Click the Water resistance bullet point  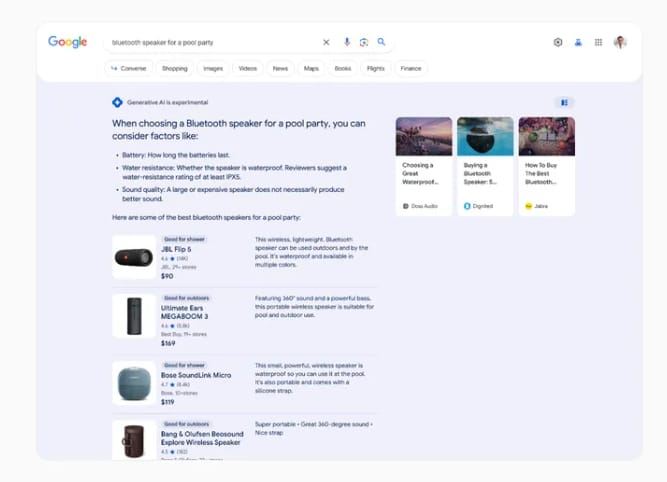coord(234,172)
